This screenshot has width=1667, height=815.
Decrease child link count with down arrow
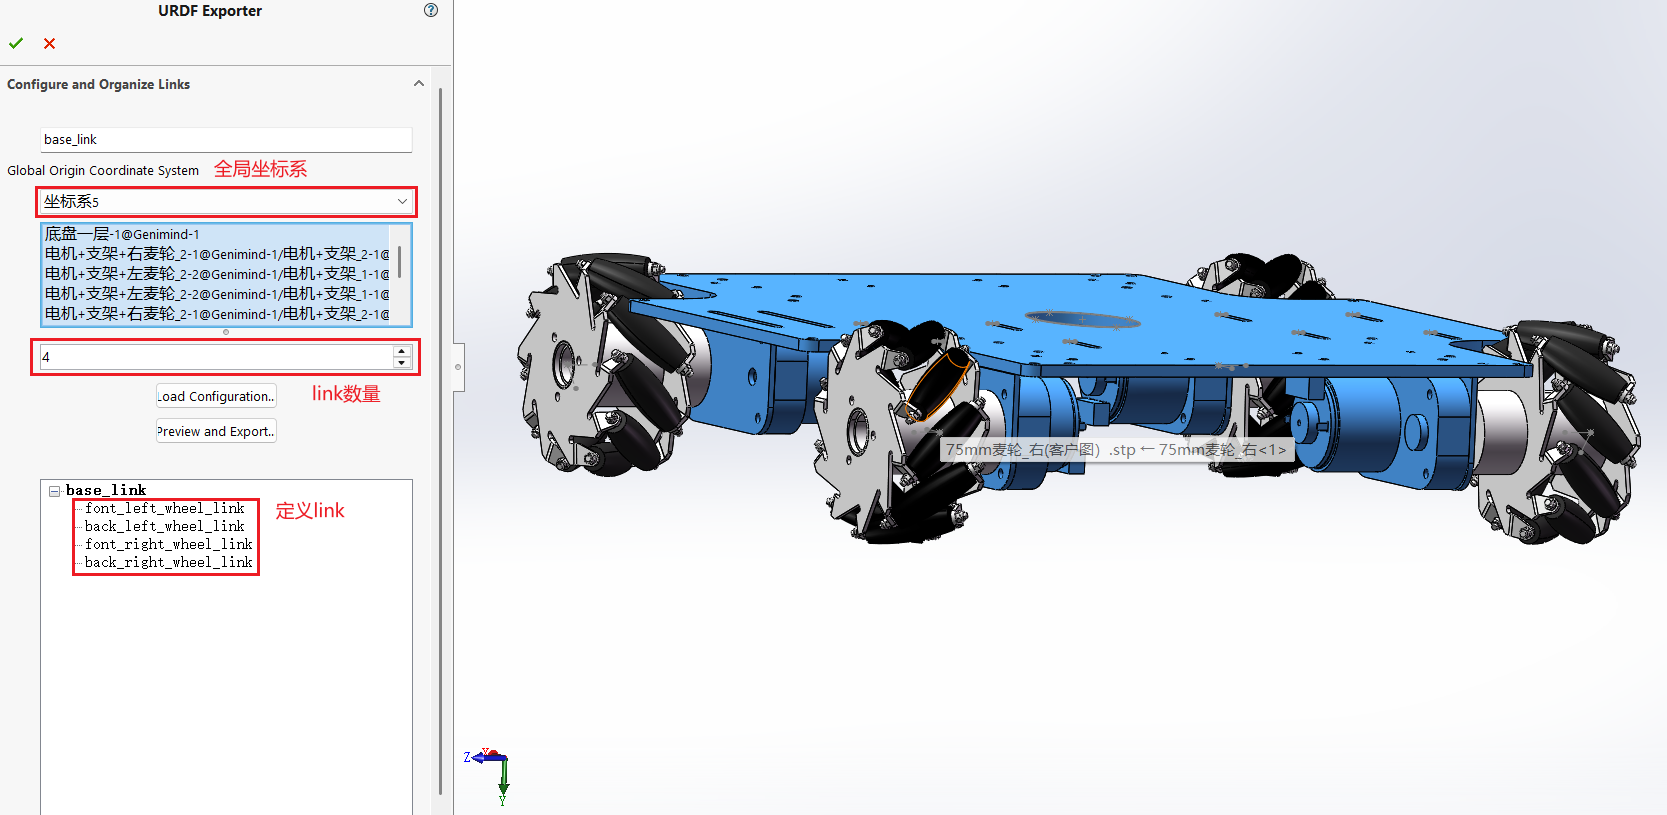402,362
